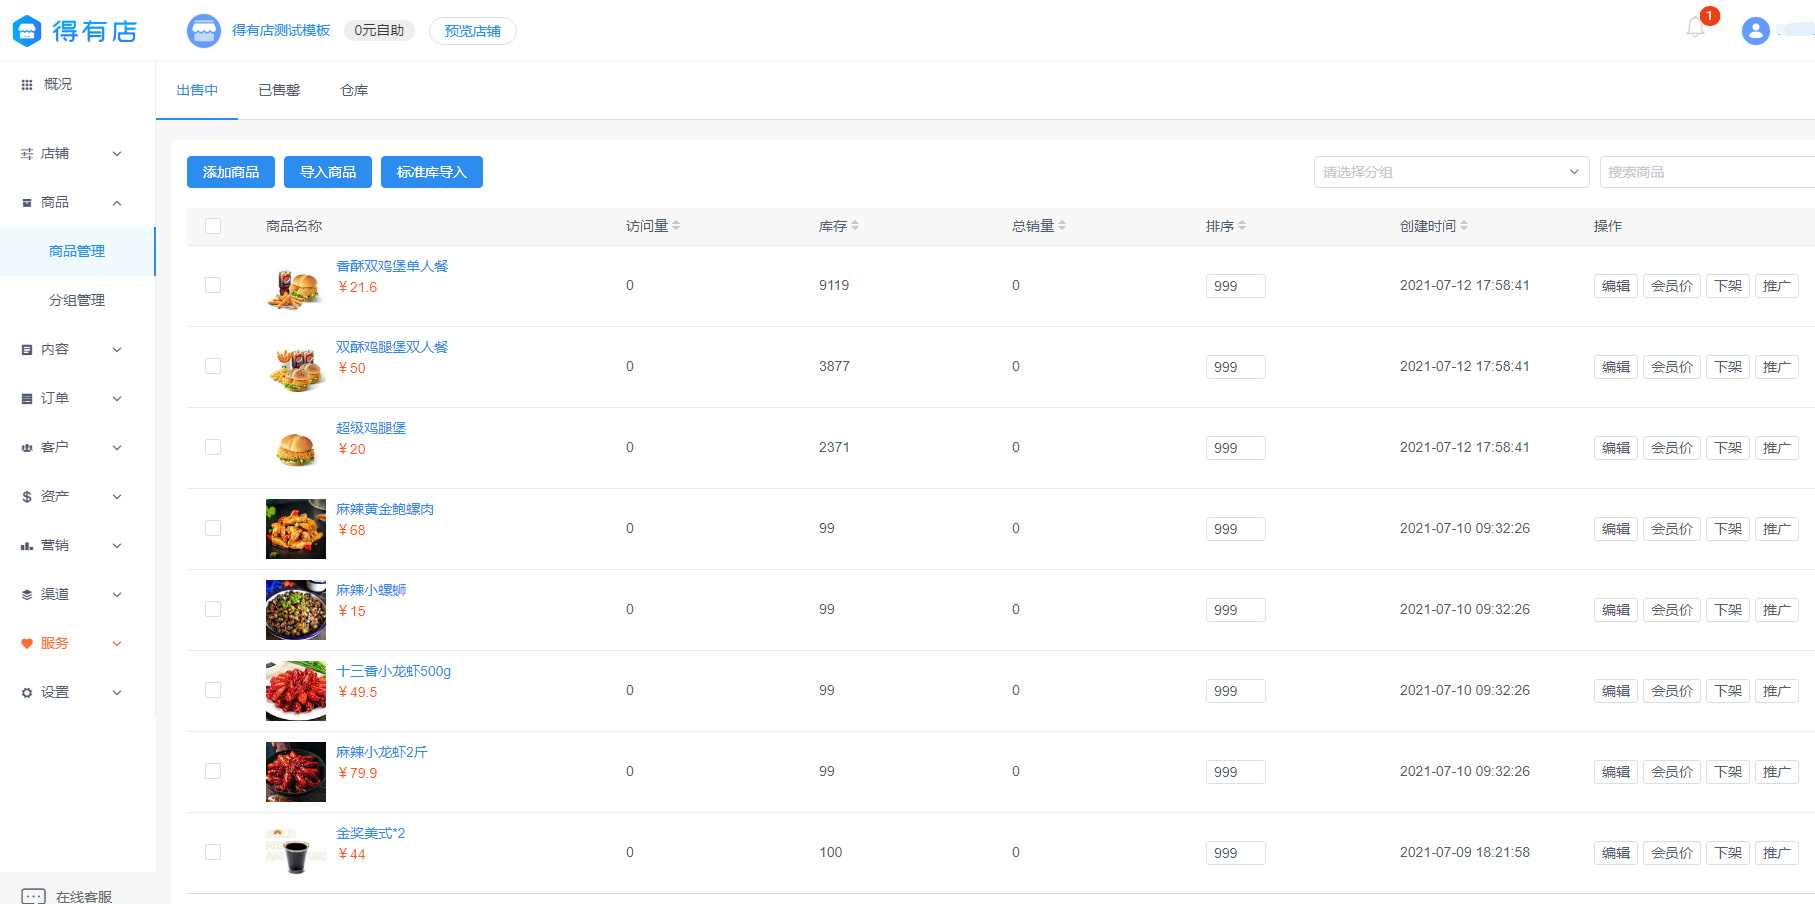Click the store avatar icon in header
Image resolution: width=1815 pixels, height=904 pixels.
204,31
